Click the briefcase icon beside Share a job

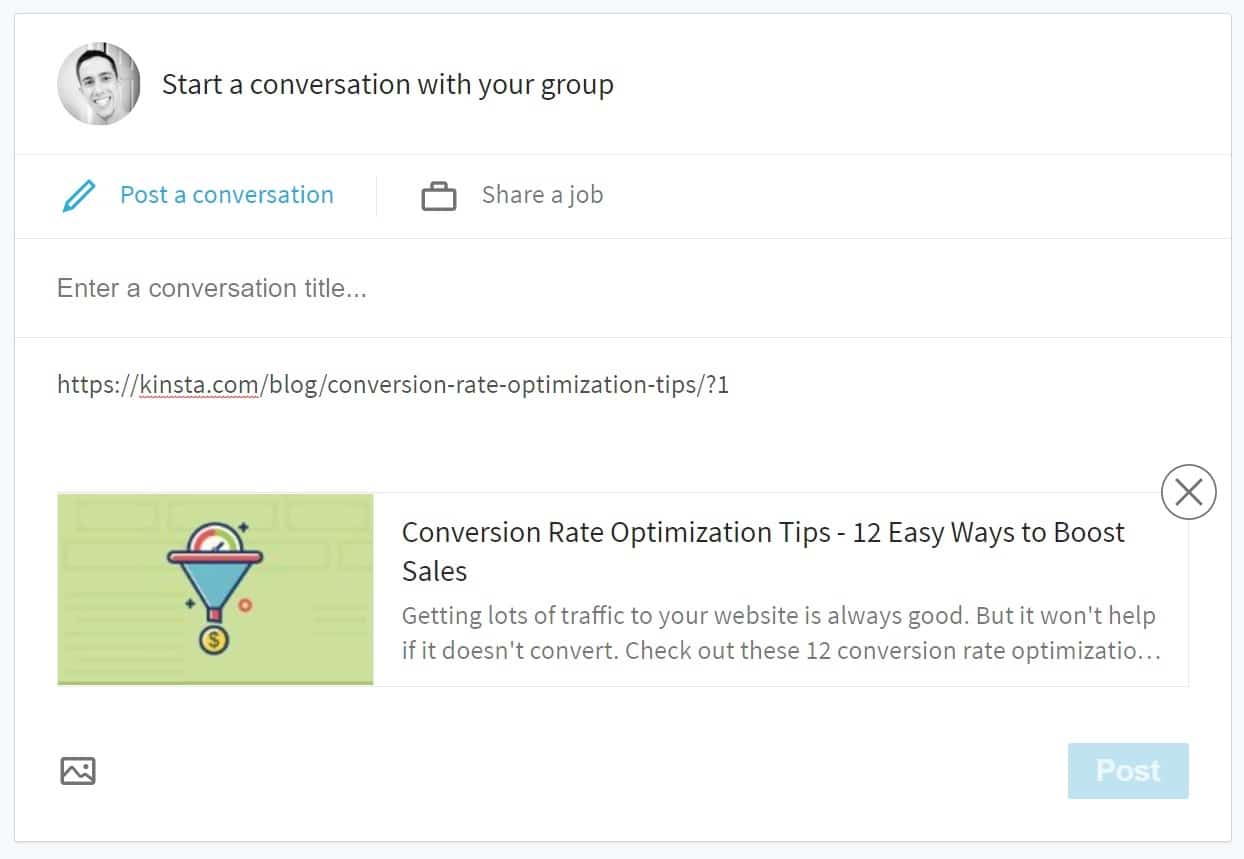[x=438, y=196]
